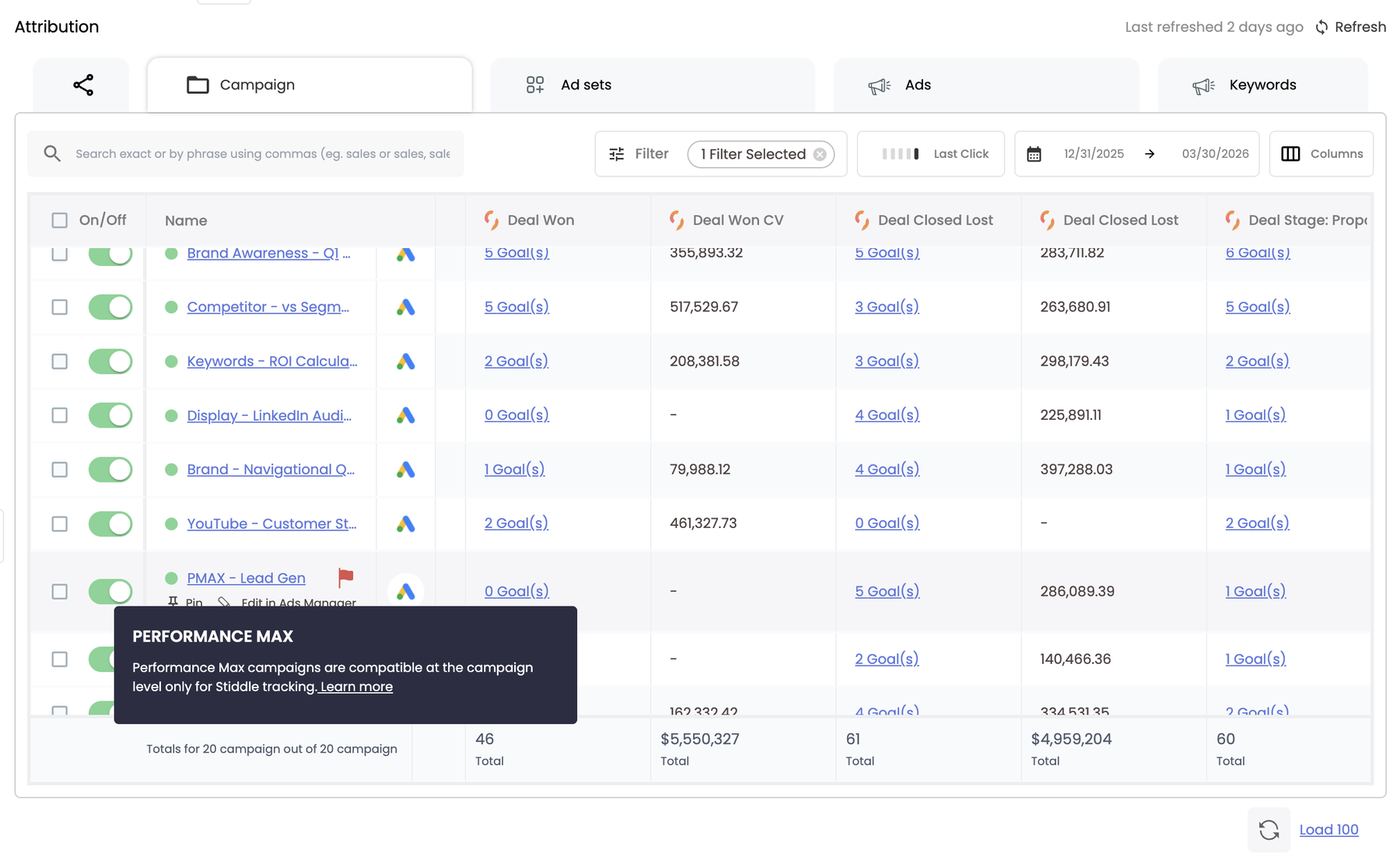
Task: Sort by the Deal Won CV column header
Action: pyautogui.click(x=738, y=220)
